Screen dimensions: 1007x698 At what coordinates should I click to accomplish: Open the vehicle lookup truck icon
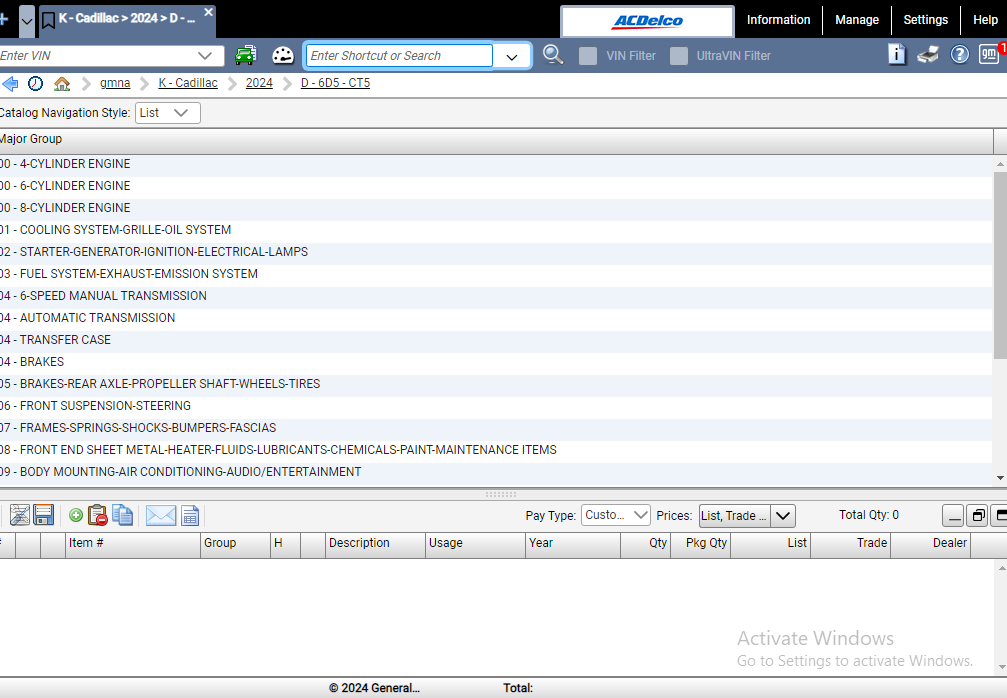click(x=246, y=55)
